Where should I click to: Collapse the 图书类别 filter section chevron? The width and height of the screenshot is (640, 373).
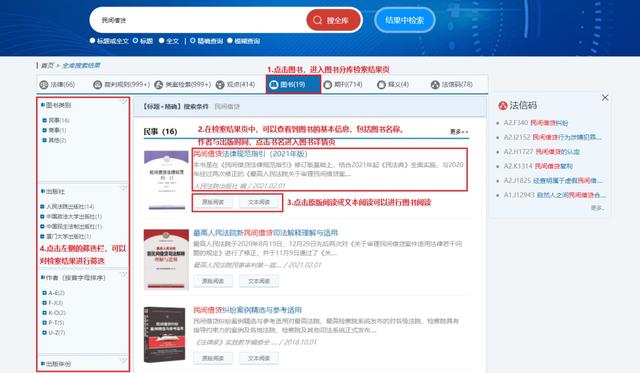pos(123,102)
